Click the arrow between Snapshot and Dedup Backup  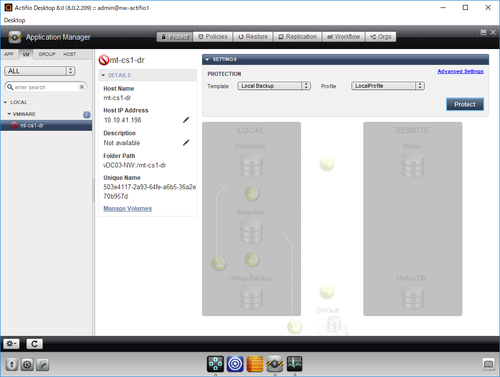click(252, 259)
